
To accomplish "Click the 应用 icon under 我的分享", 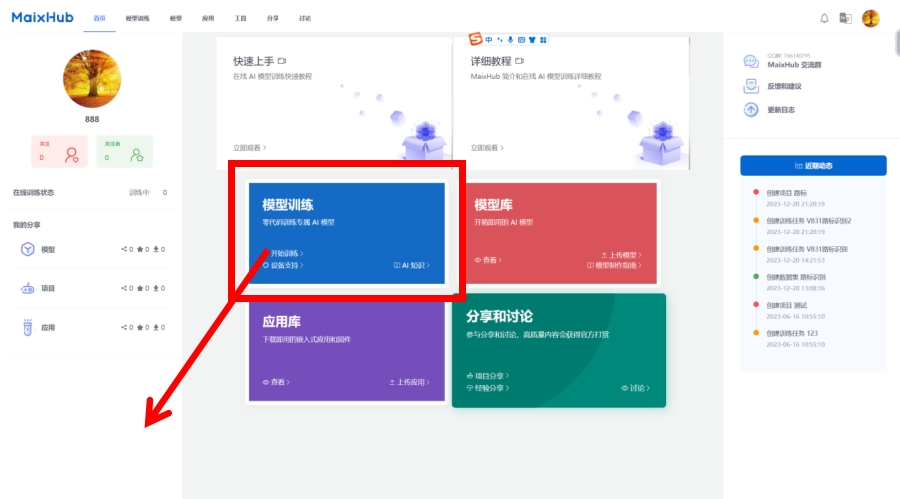I will pyautogui.click(x=28, y=327).
